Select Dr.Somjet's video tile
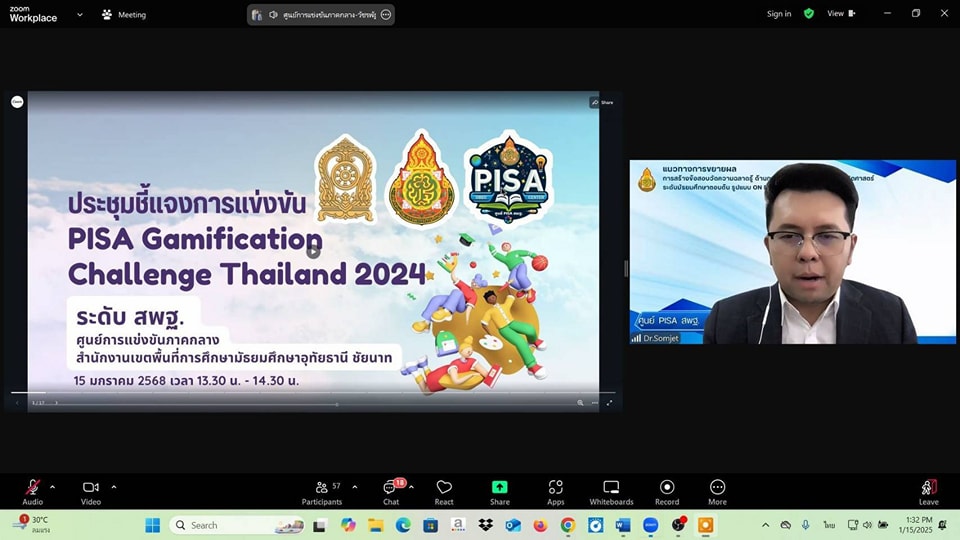Image resolution: width=960 pixels, height=540 pixels. 792,252
